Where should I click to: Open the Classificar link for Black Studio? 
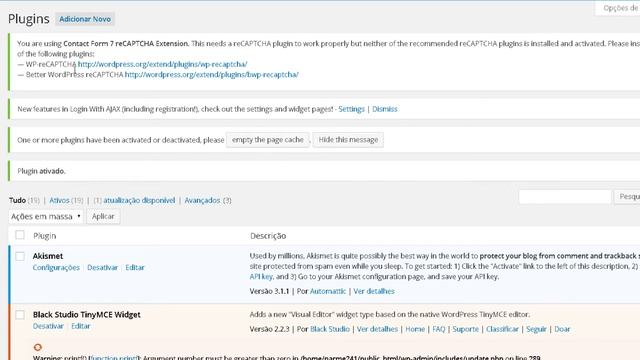point(502,329)
